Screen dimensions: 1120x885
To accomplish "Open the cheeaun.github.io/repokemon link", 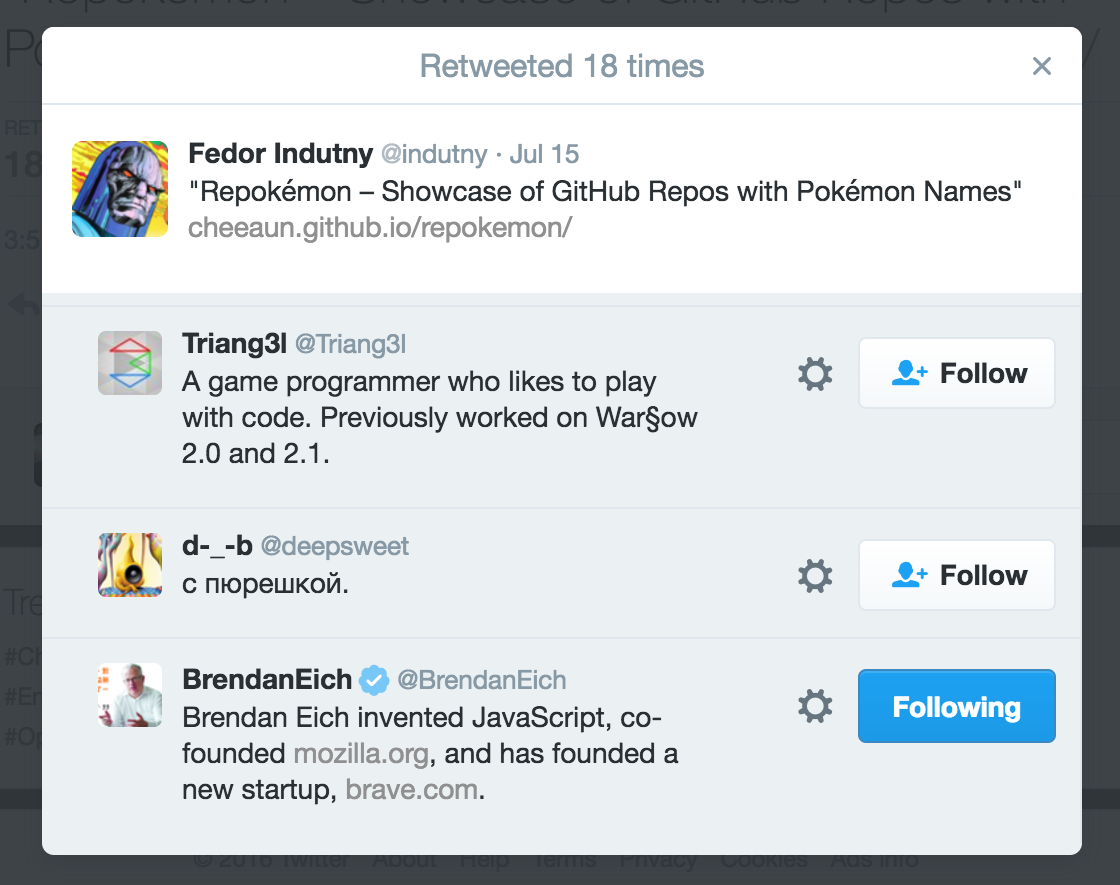I will point(380,227).
